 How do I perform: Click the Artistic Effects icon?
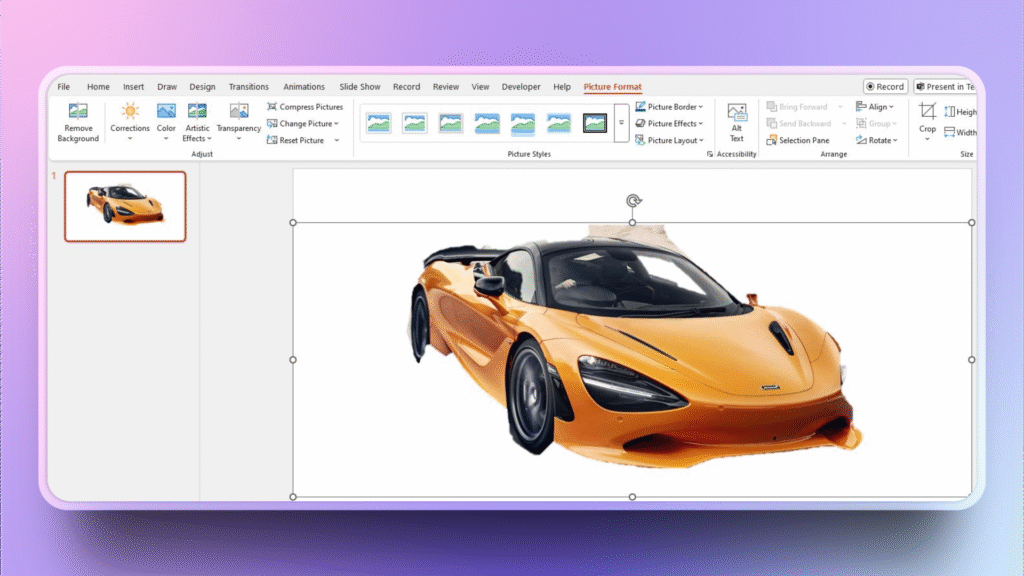197,112
